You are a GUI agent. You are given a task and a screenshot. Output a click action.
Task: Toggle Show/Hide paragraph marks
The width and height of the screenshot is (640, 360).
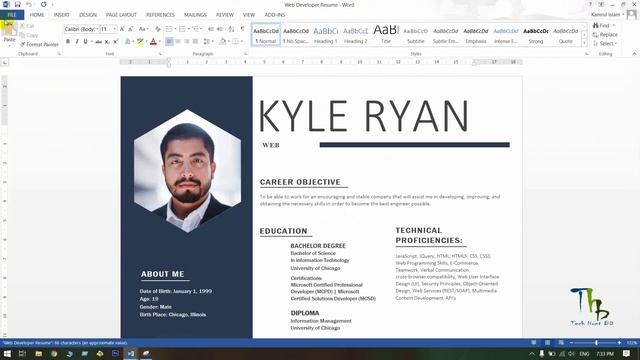coord(243,29)
